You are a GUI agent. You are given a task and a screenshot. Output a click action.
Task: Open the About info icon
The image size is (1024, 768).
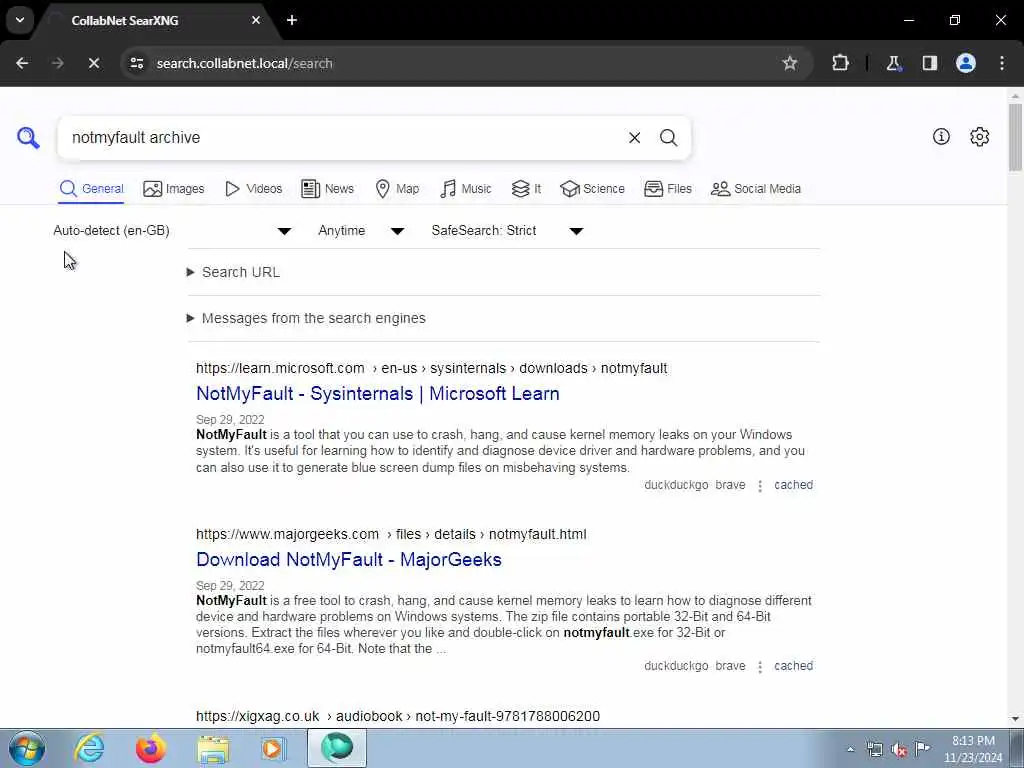point(941,136)
